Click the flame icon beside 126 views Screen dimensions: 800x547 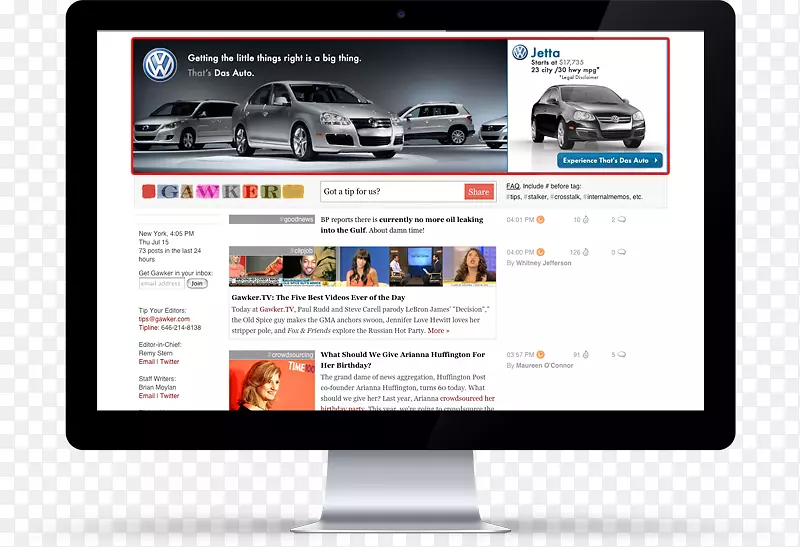[586, 253]
